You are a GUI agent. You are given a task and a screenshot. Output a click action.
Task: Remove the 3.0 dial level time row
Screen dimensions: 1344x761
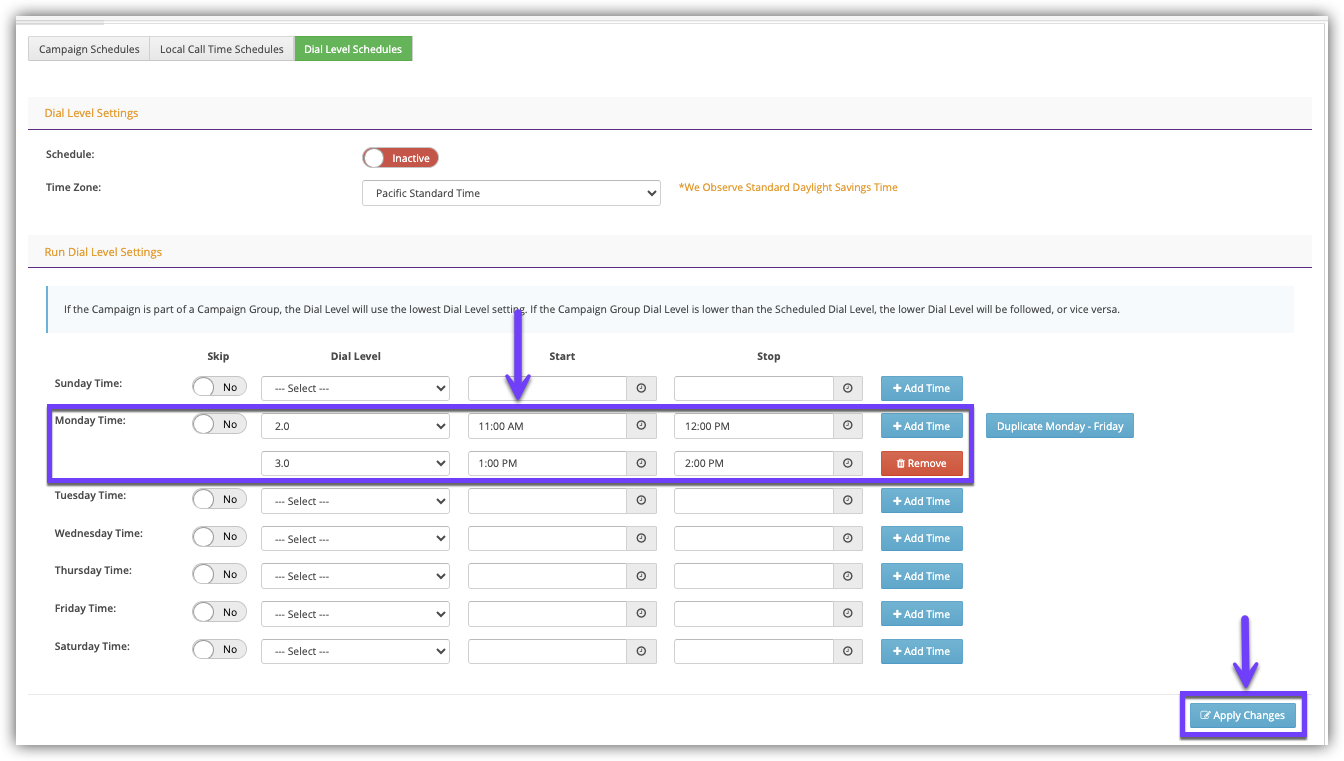[x=921, y=464]
